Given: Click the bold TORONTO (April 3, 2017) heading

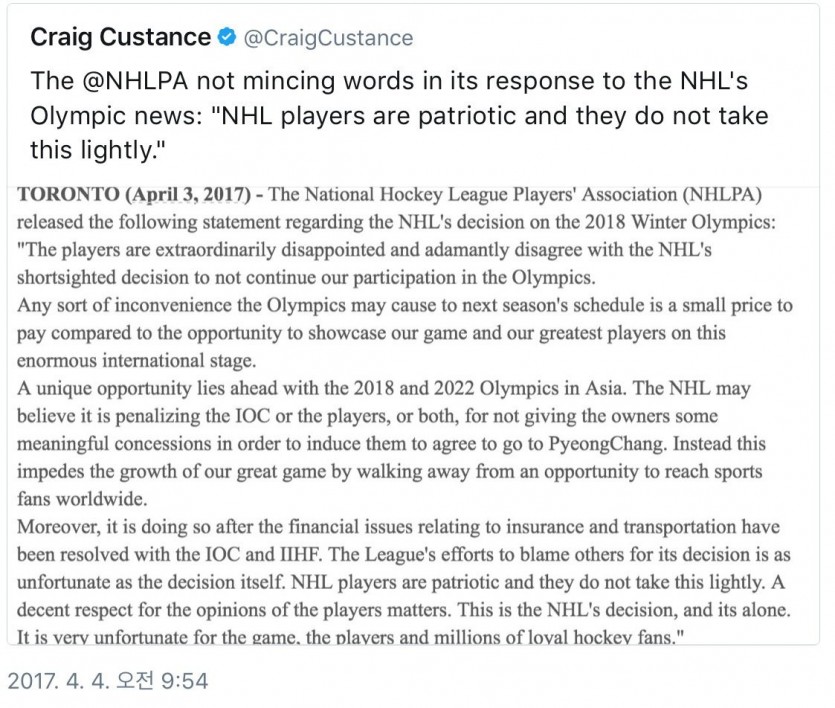Looking at the screenshot, I should point(134,194).
